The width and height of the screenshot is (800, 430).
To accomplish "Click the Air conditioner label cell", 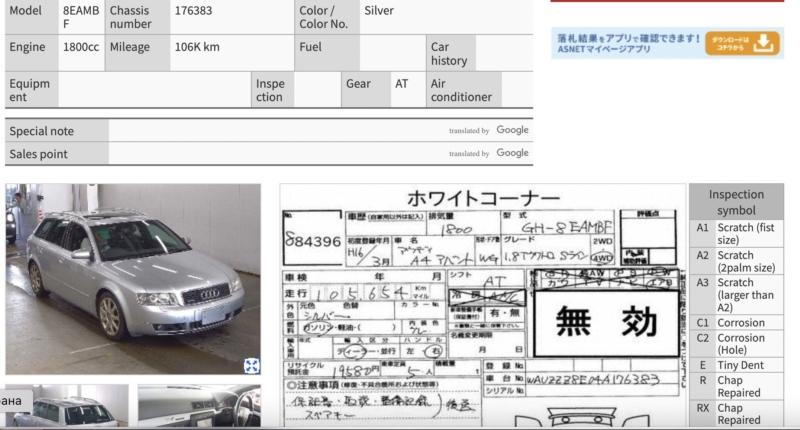I will click(x=462, y=90).
